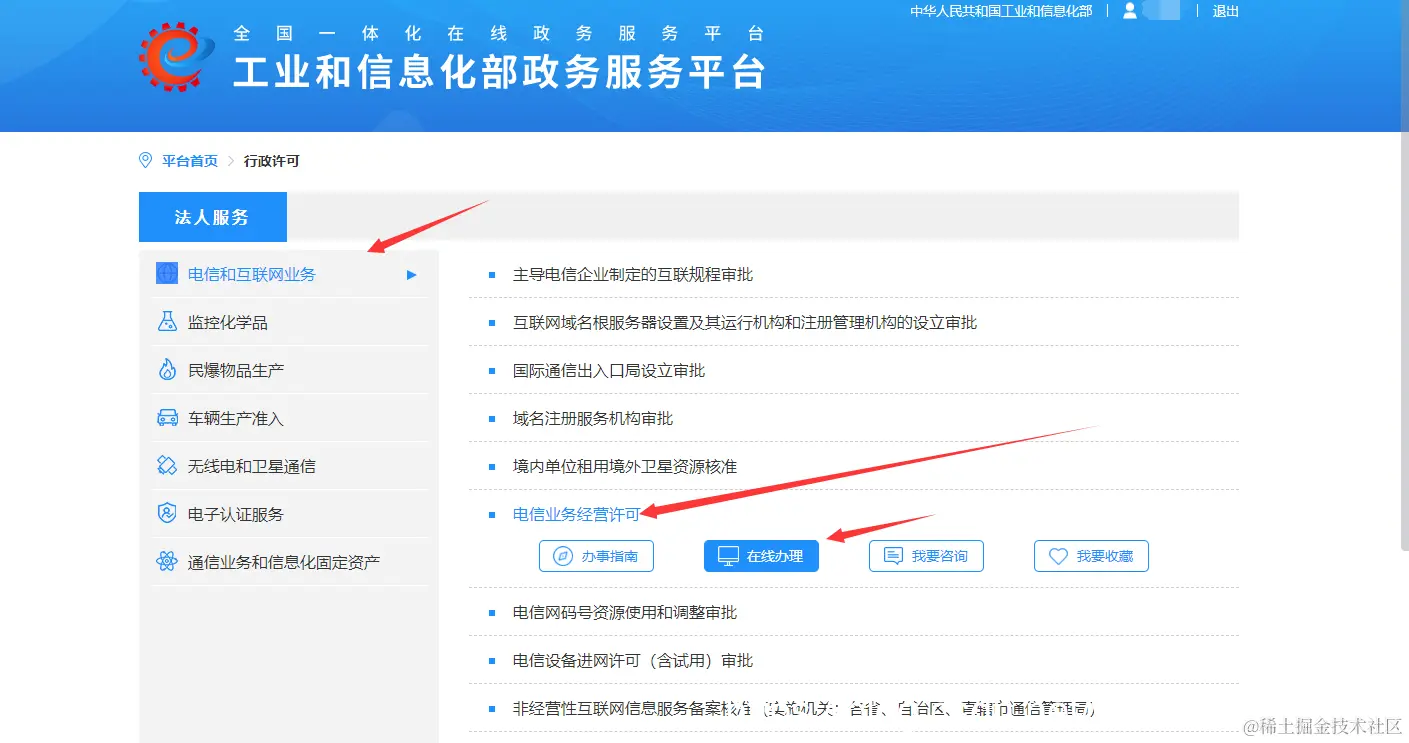Click the 通信业务和信息化固定资产 icon
1409x743 pixels.
(167, 562)
